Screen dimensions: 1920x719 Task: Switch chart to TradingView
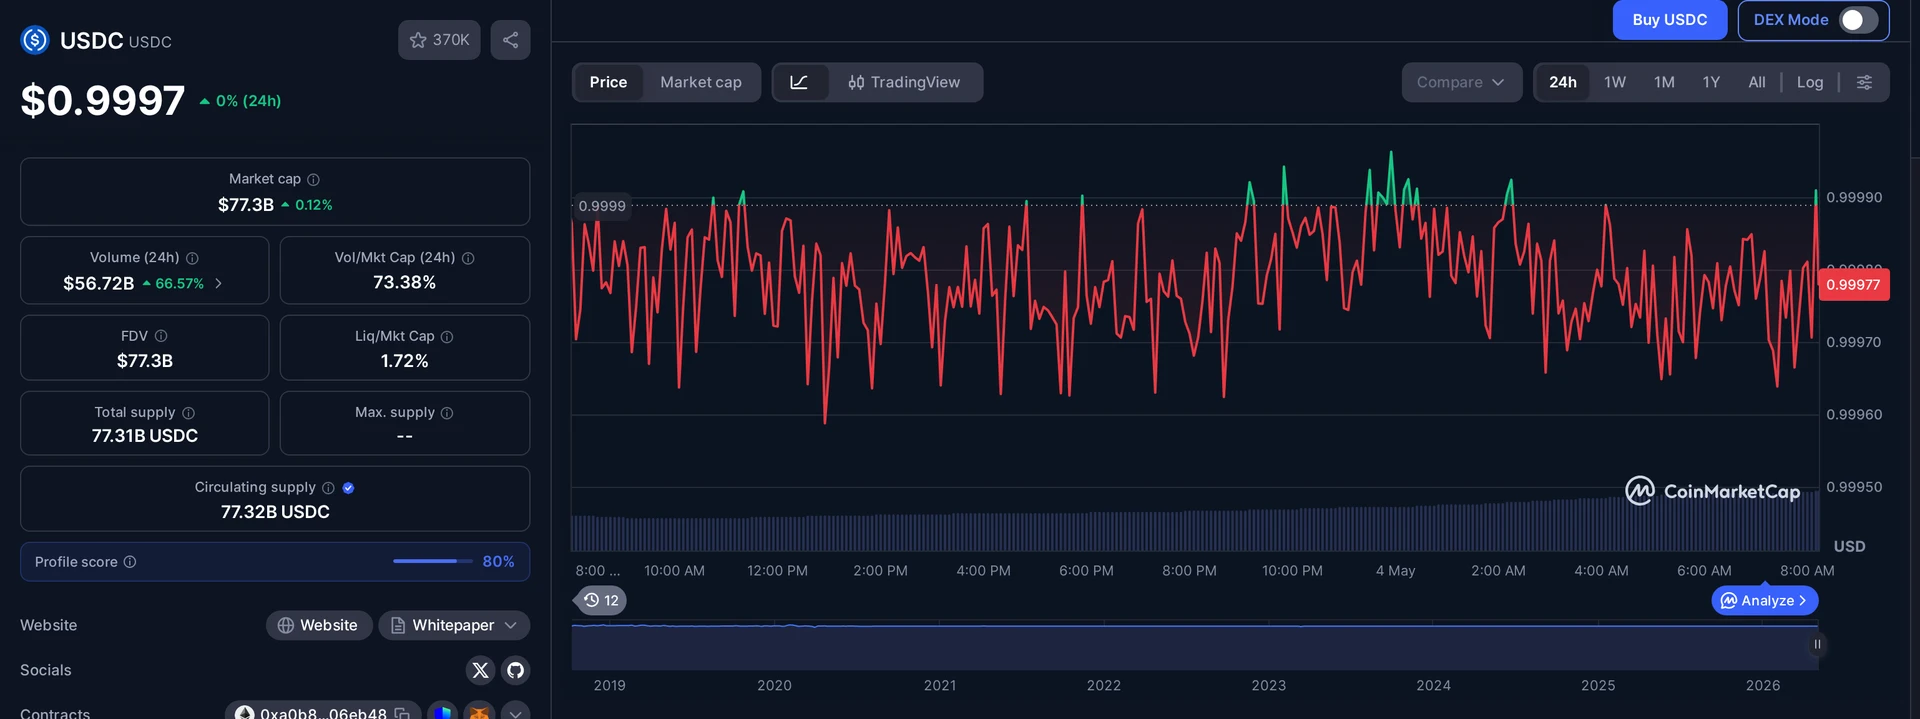(x=904, y=82)
